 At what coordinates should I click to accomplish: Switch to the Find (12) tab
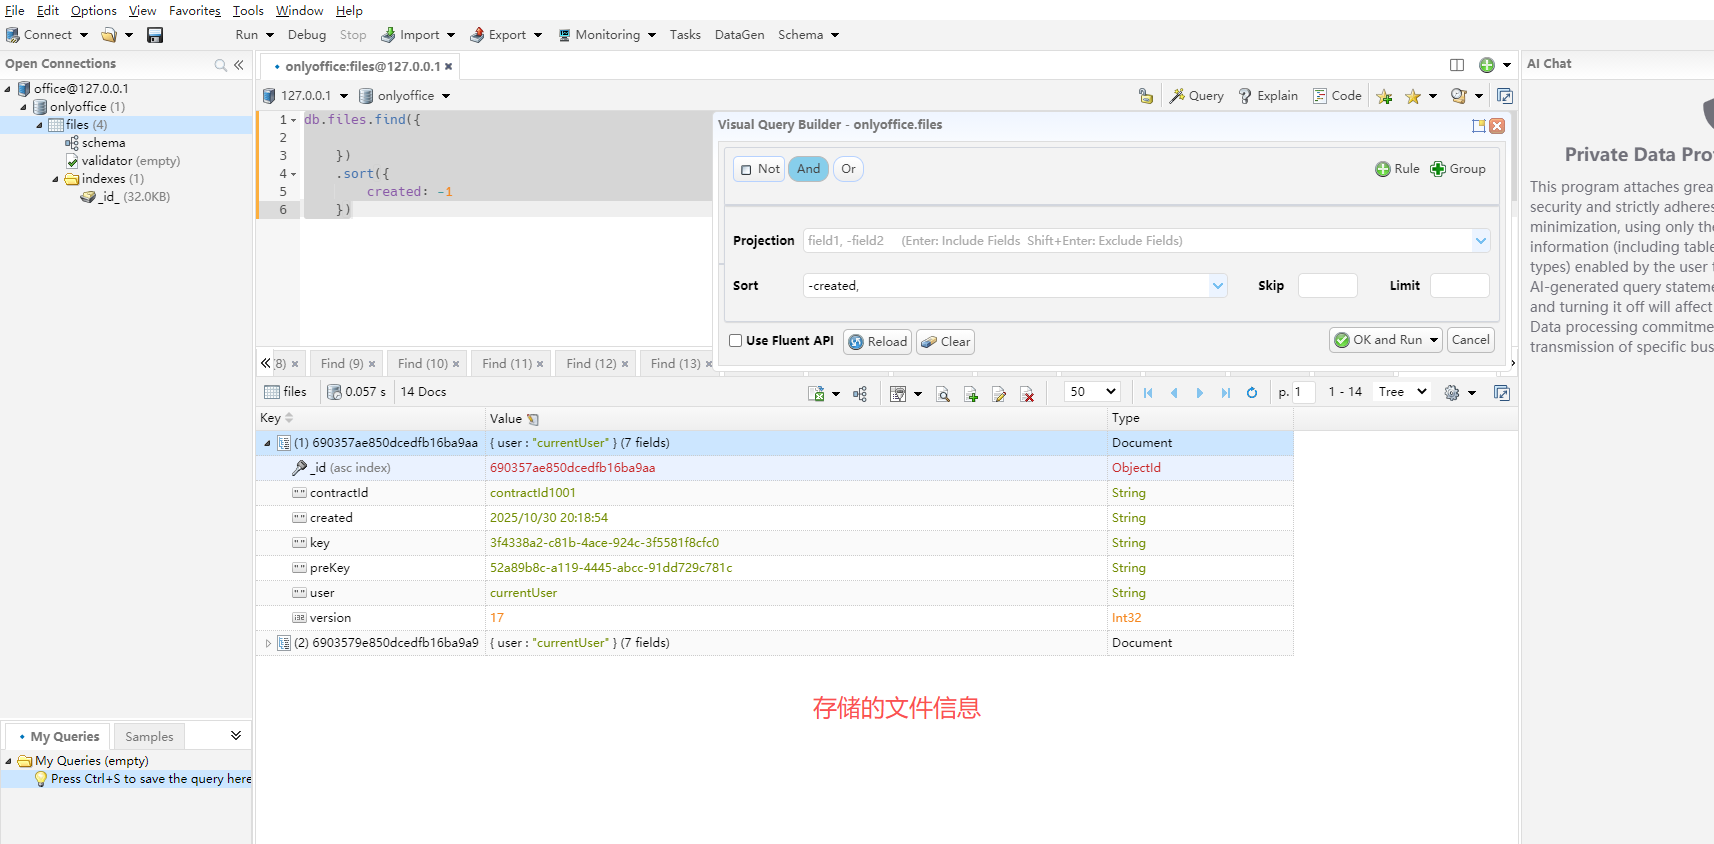click(x=597, y=364)
